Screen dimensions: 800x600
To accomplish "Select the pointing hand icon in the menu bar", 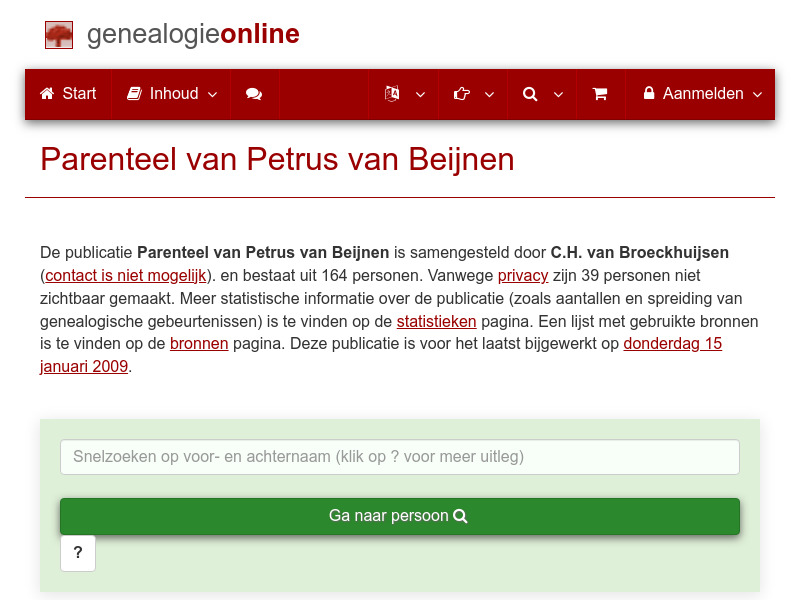I will coord(461,94).
